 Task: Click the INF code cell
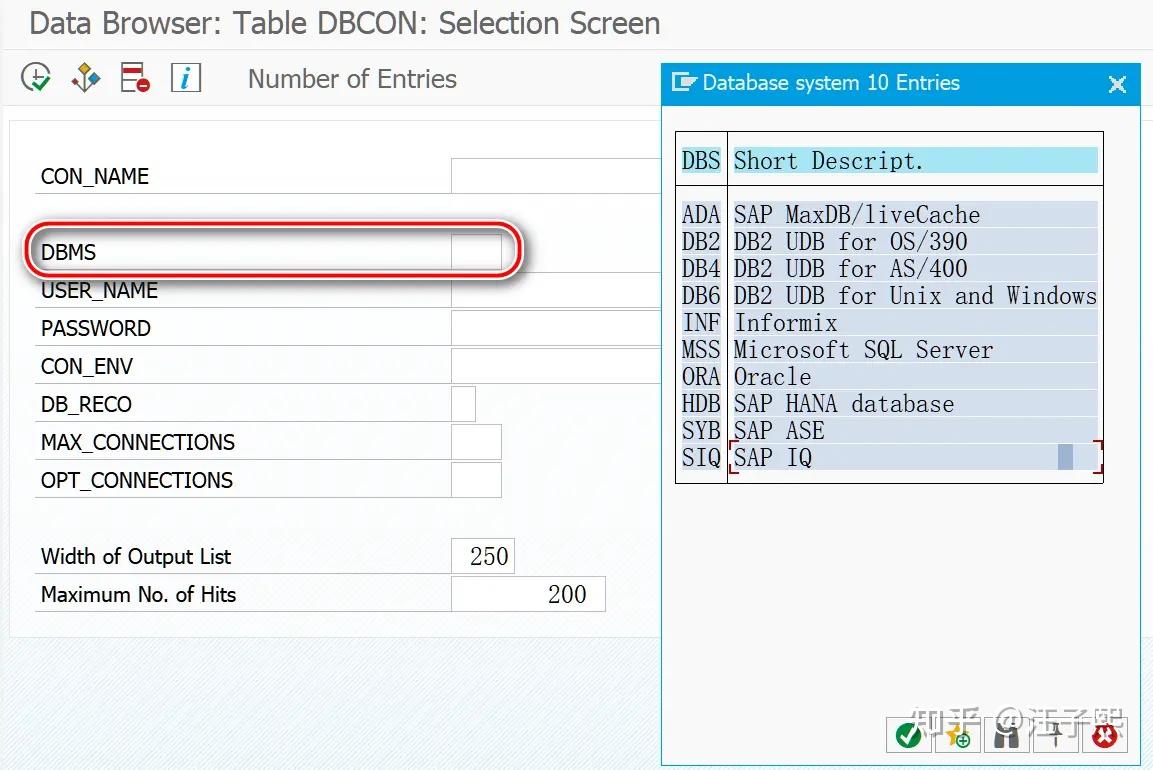701,322
